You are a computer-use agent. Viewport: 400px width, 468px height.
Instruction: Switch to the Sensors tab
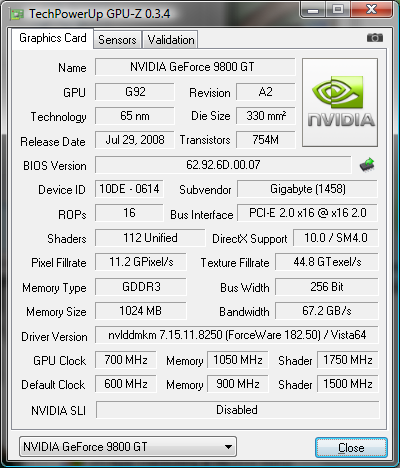[117, 40]
